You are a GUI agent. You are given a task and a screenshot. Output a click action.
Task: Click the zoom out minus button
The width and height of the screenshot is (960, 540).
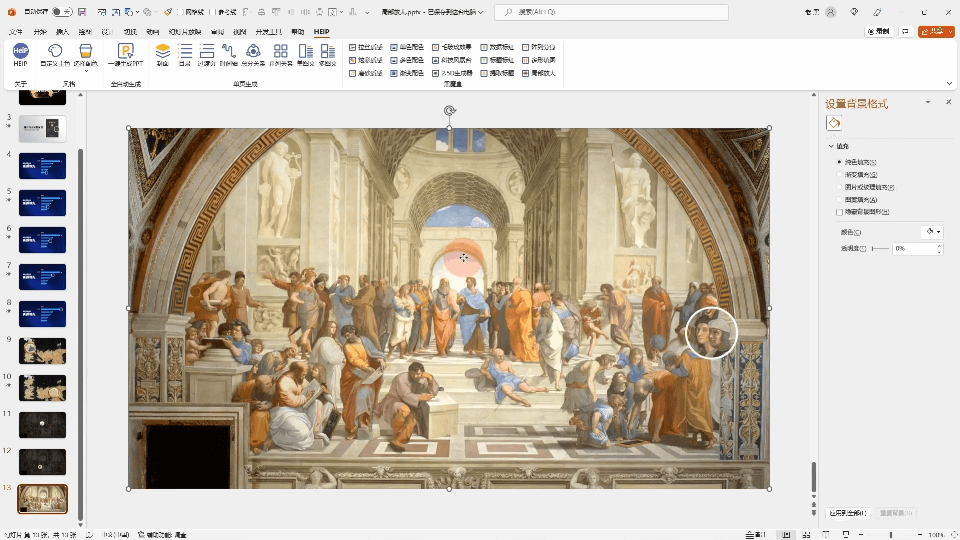click(x=862, y=534)
